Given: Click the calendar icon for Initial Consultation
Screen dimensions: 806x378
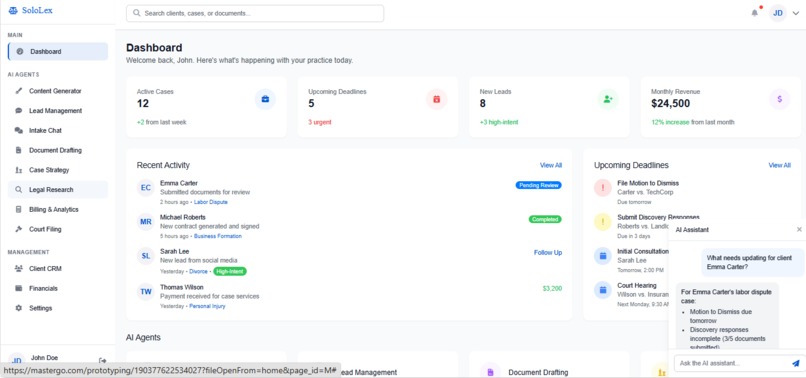Looking at the screenshot, I should point(602,256).
